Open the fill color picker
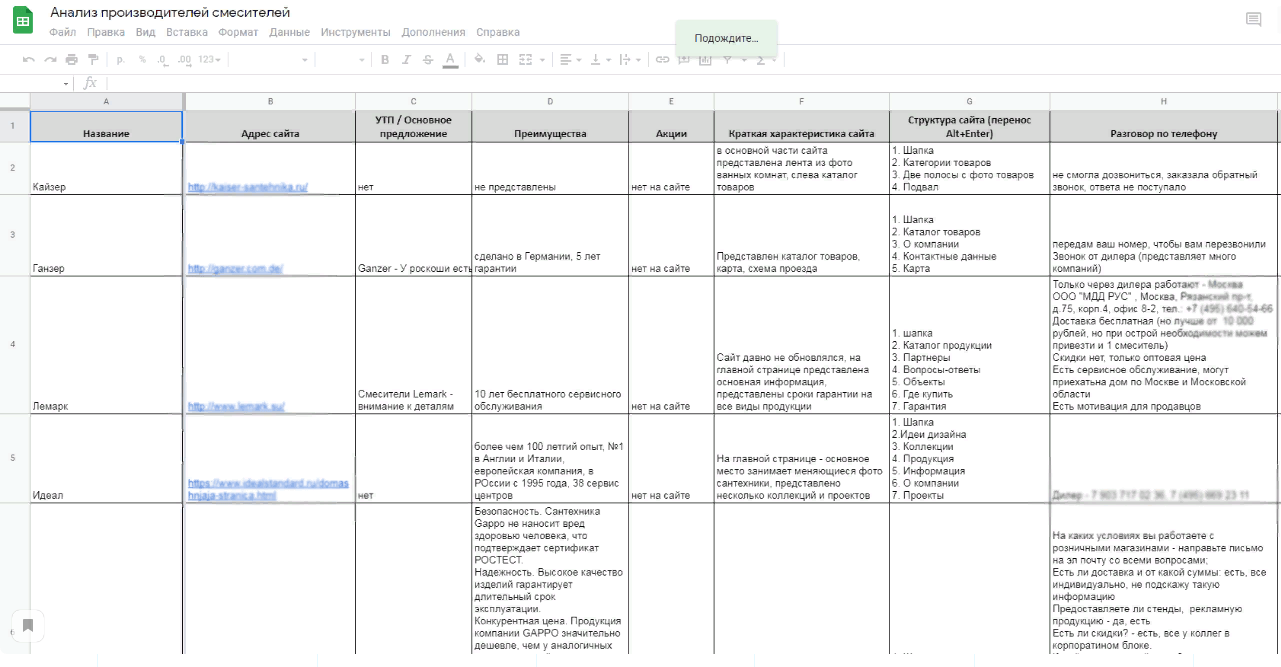1281x667 pixels. (x=479, y=60)
